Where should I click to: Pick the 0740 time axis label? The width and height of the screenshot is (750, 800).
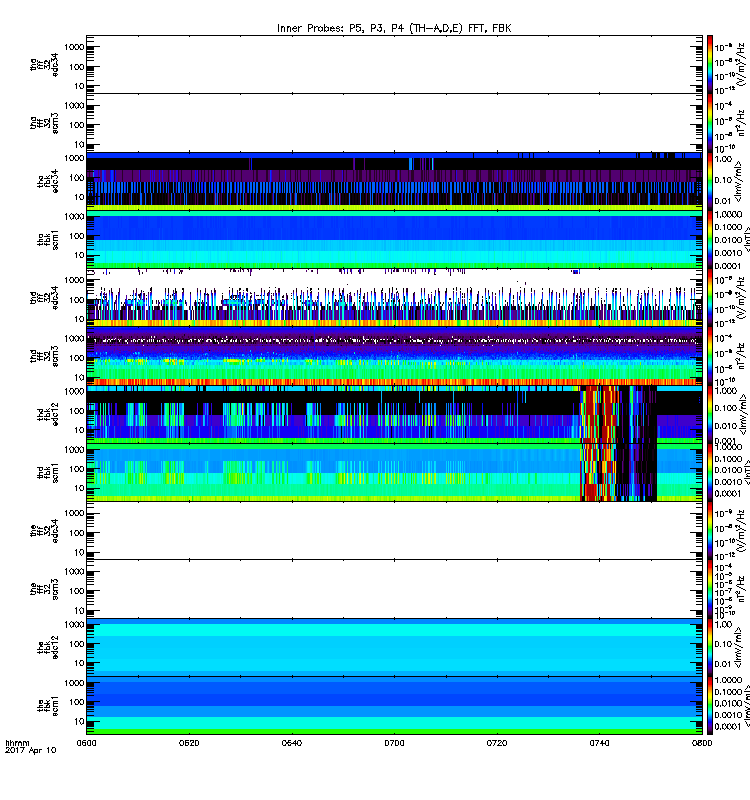pos(599,743)
